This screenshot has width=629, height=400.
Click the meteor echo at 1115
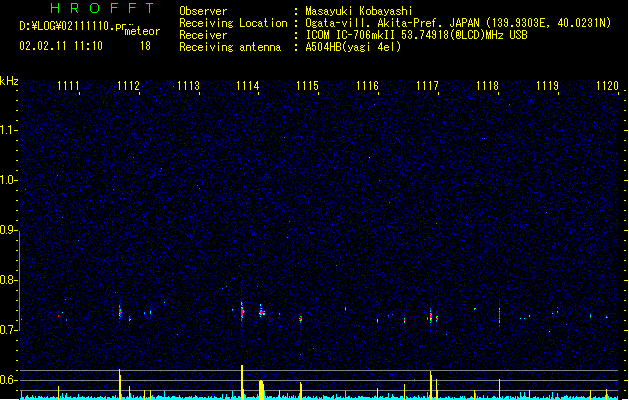[x=300, y=319]
